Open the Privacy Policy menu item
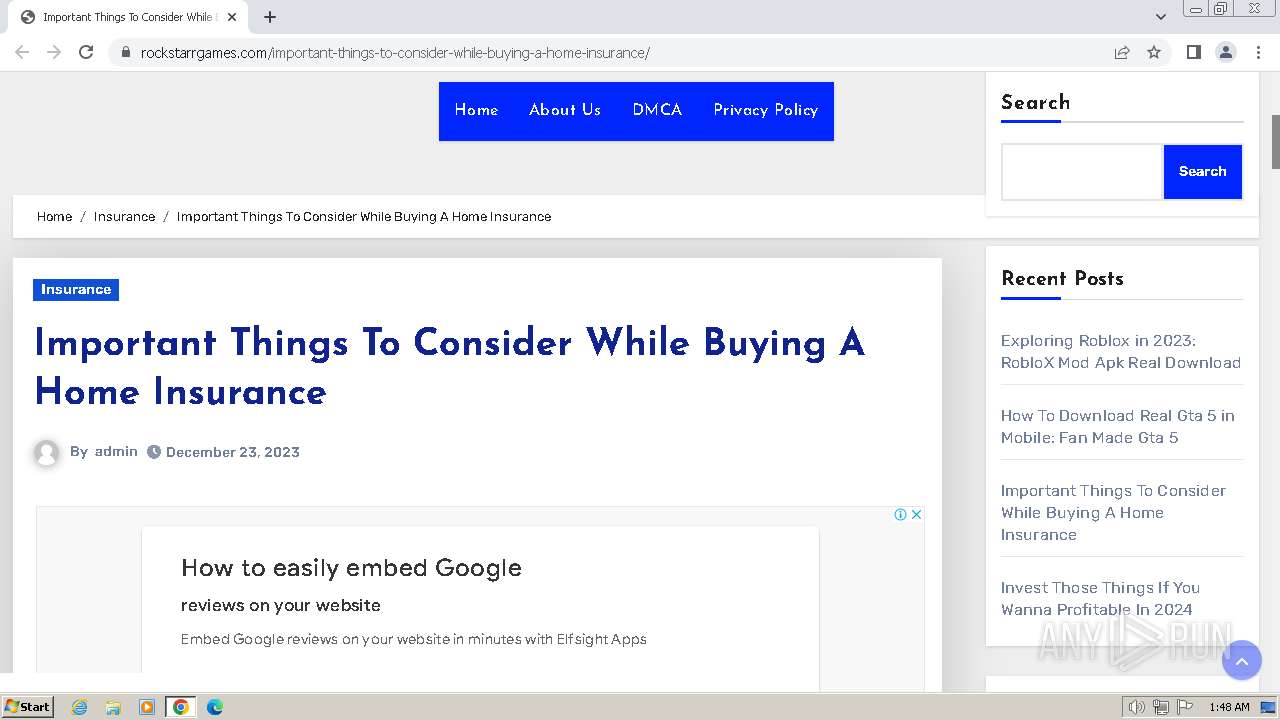Image resolution: width=1280 pixels, height=720 pixels. [766, 110]
